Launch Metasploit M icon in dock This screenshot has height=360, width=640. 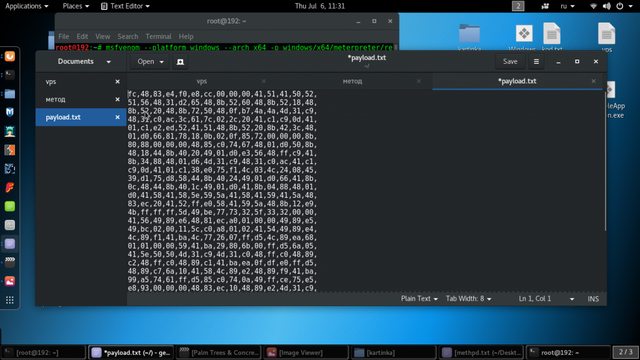pyautogui.click(x=10, y=112)
